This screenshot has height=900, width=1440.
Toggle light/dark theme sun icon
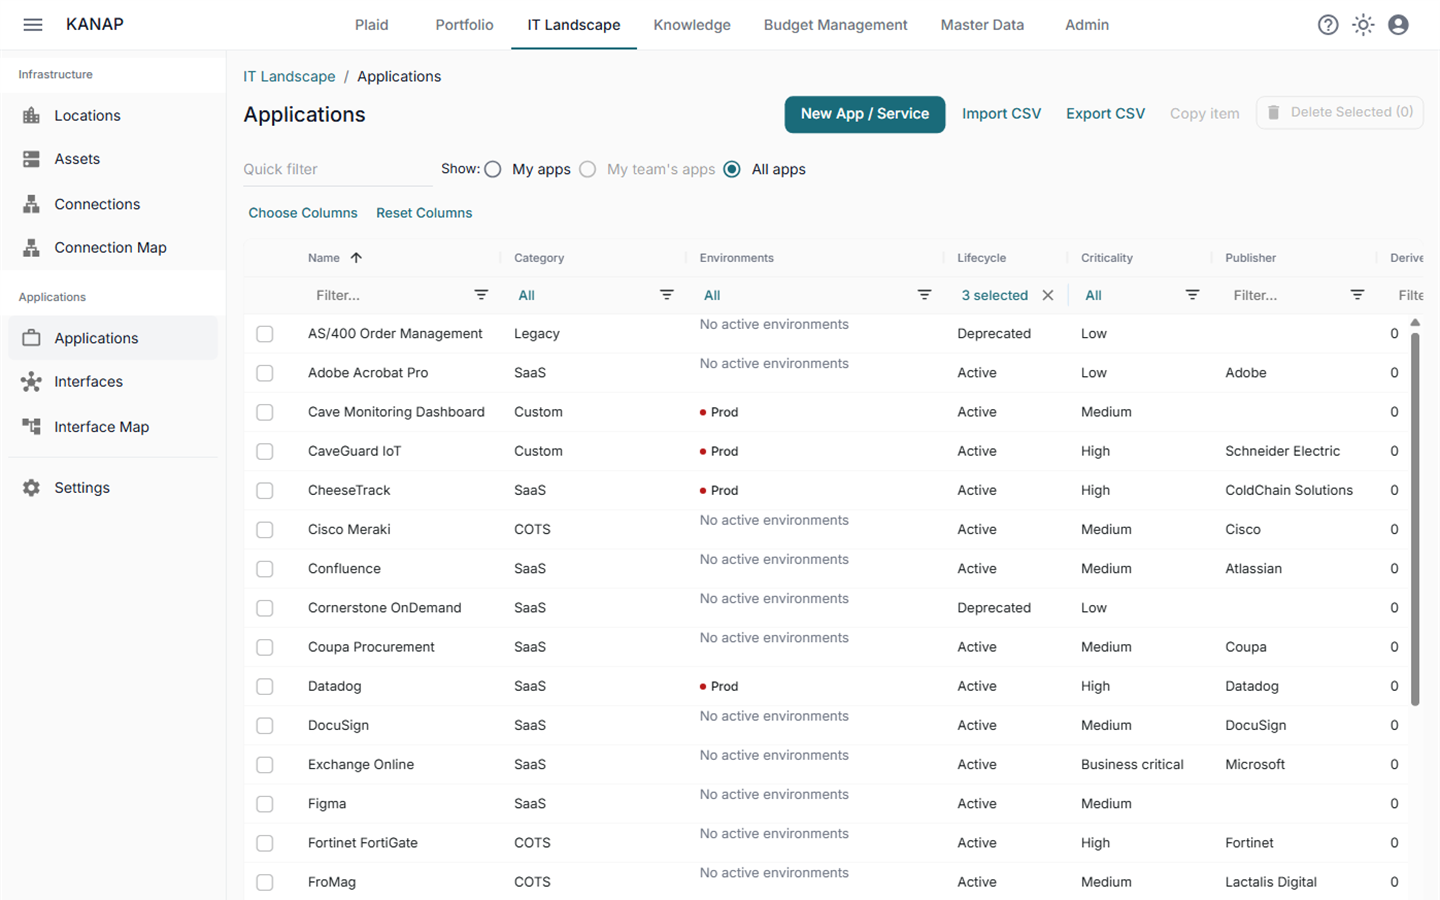(x=1363, y=25)
